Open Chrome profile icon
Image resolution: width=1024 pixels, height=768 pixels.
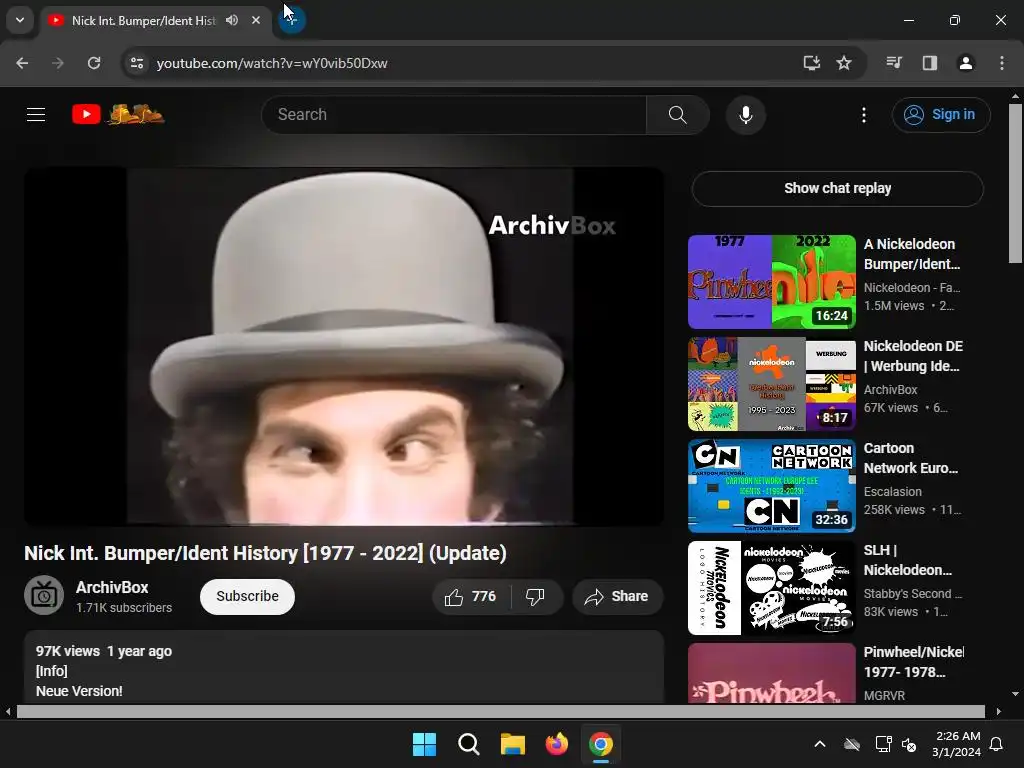click(x=966, y=63)
